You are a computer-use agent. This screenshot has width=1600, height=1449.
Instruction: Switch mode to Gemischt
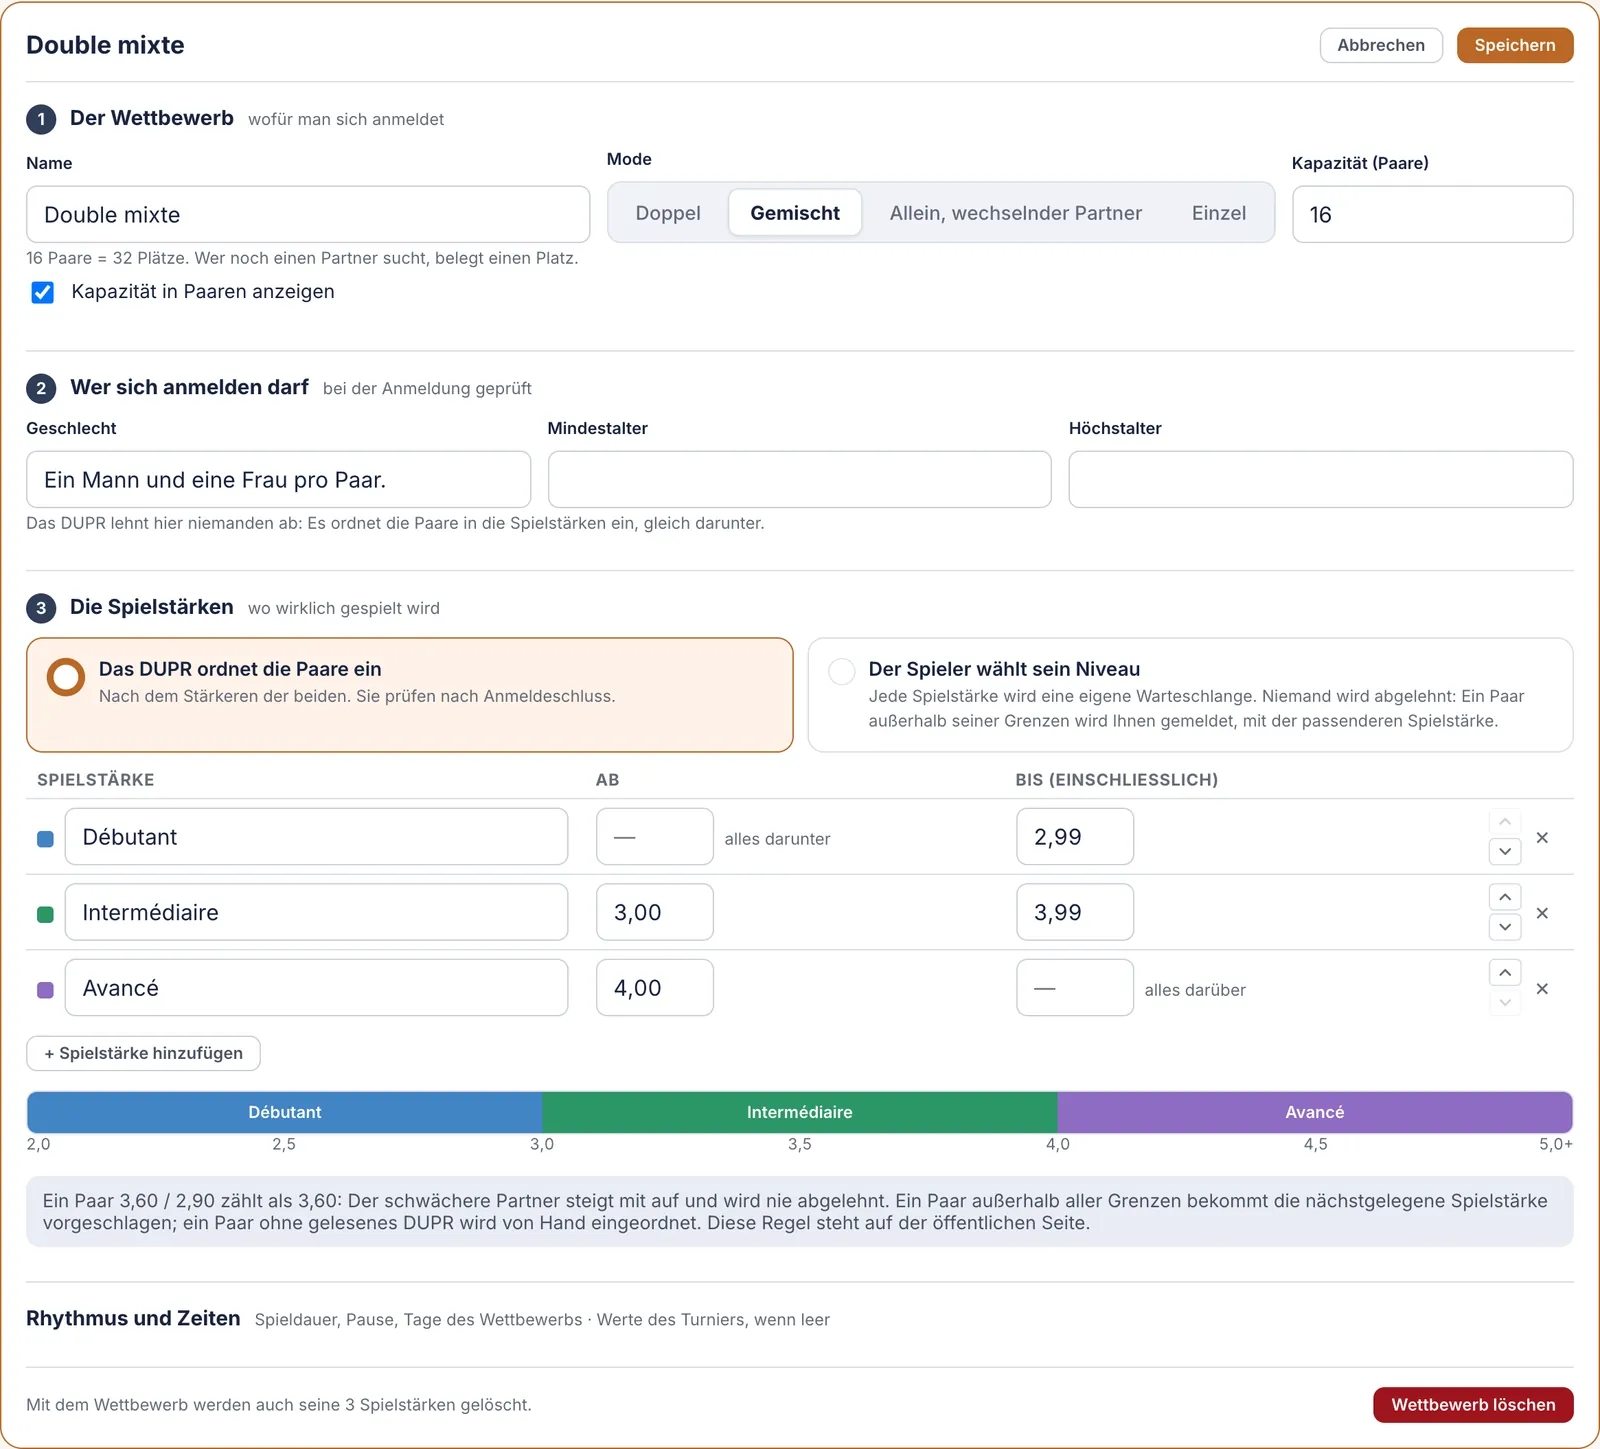795,213
